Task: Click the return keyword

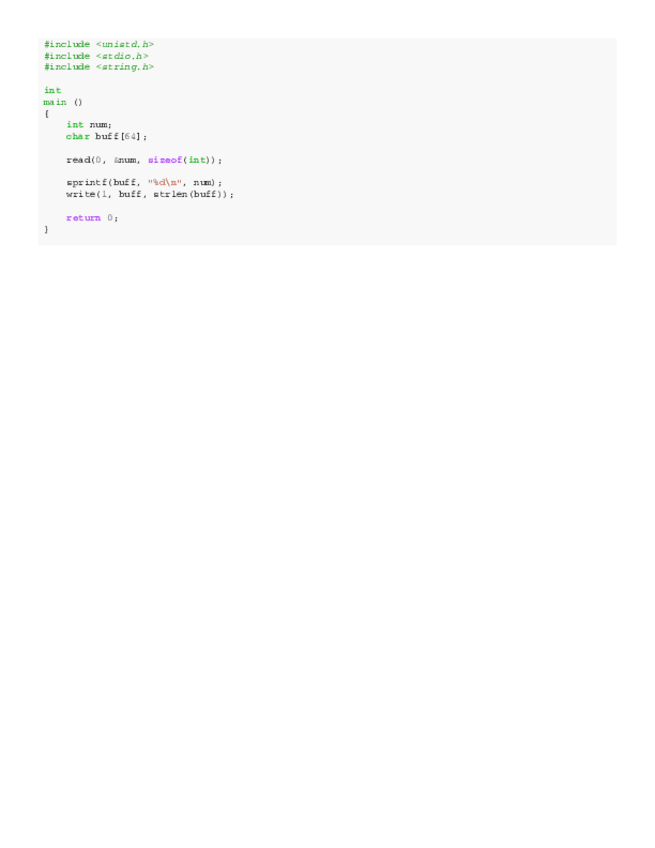Action: [x=83, y=218]
